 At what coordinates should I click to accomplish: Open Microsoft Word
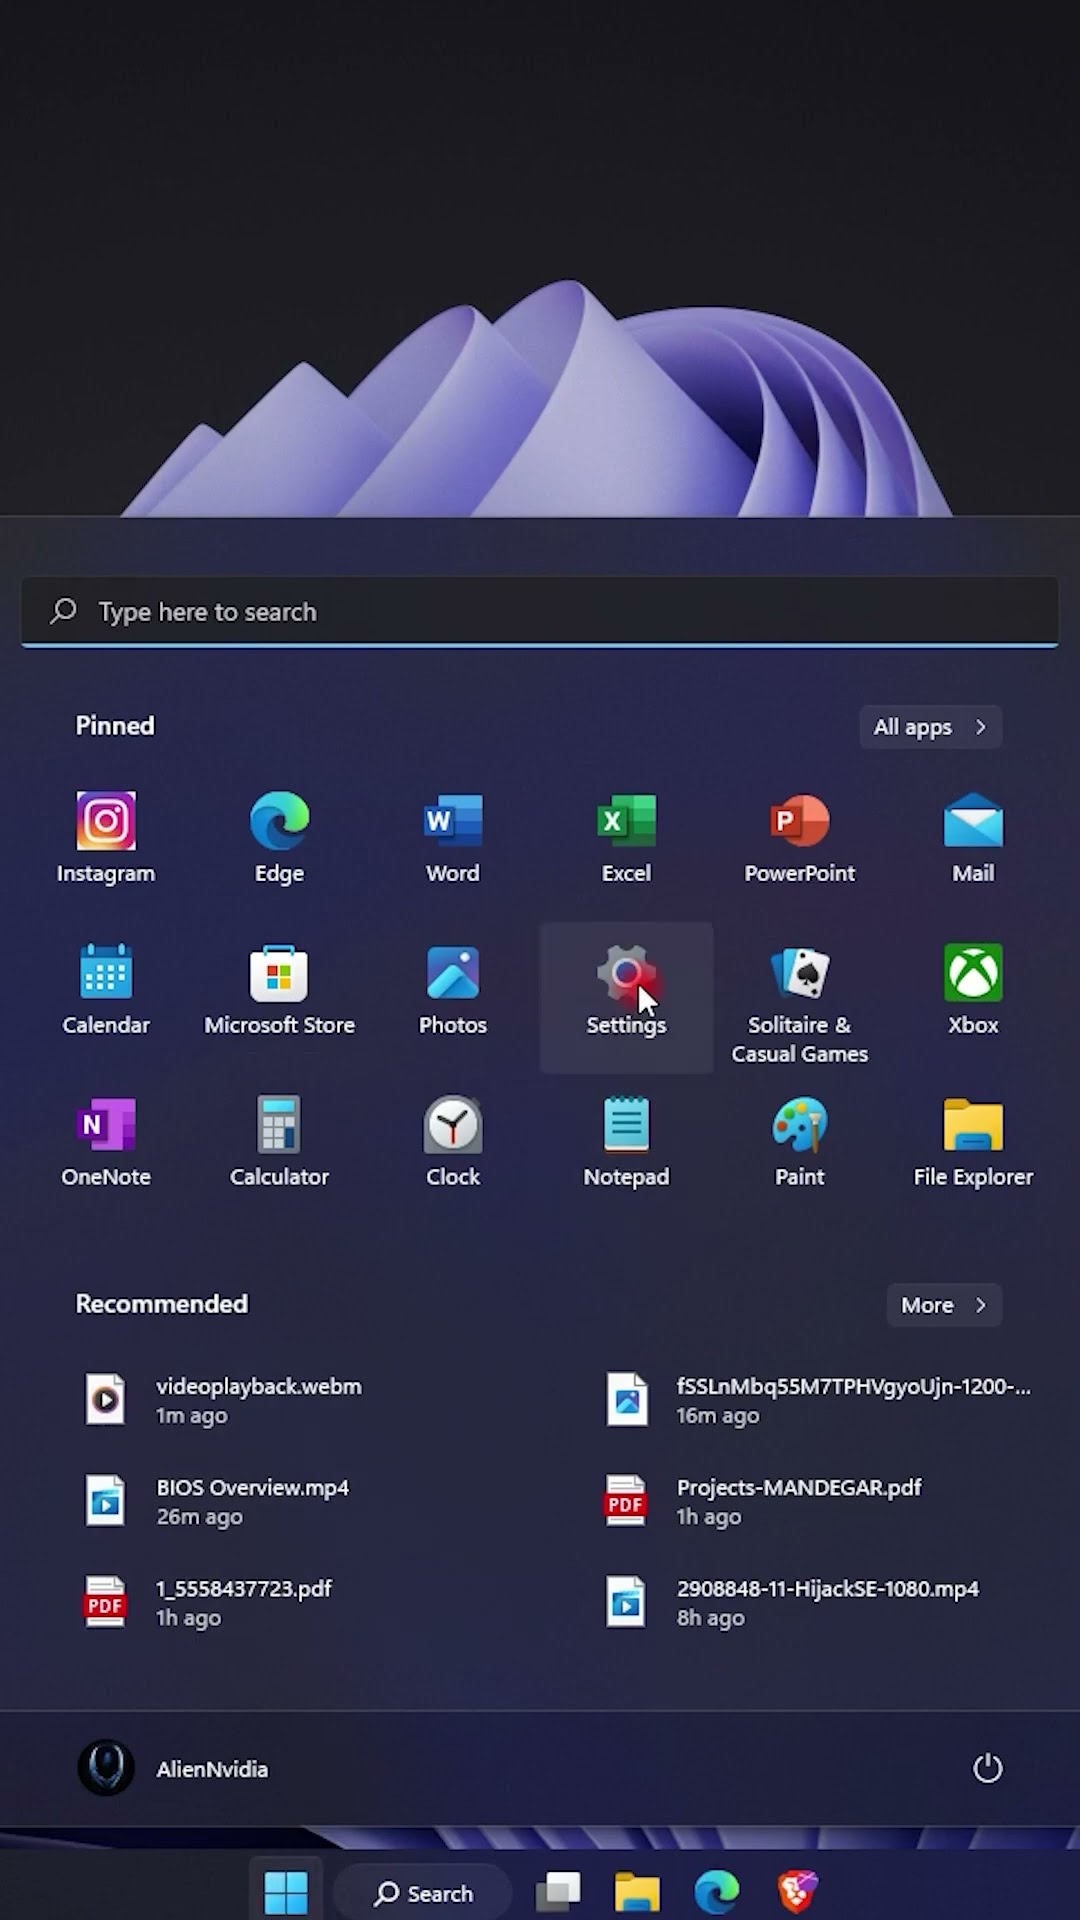[x=453, y=838]
